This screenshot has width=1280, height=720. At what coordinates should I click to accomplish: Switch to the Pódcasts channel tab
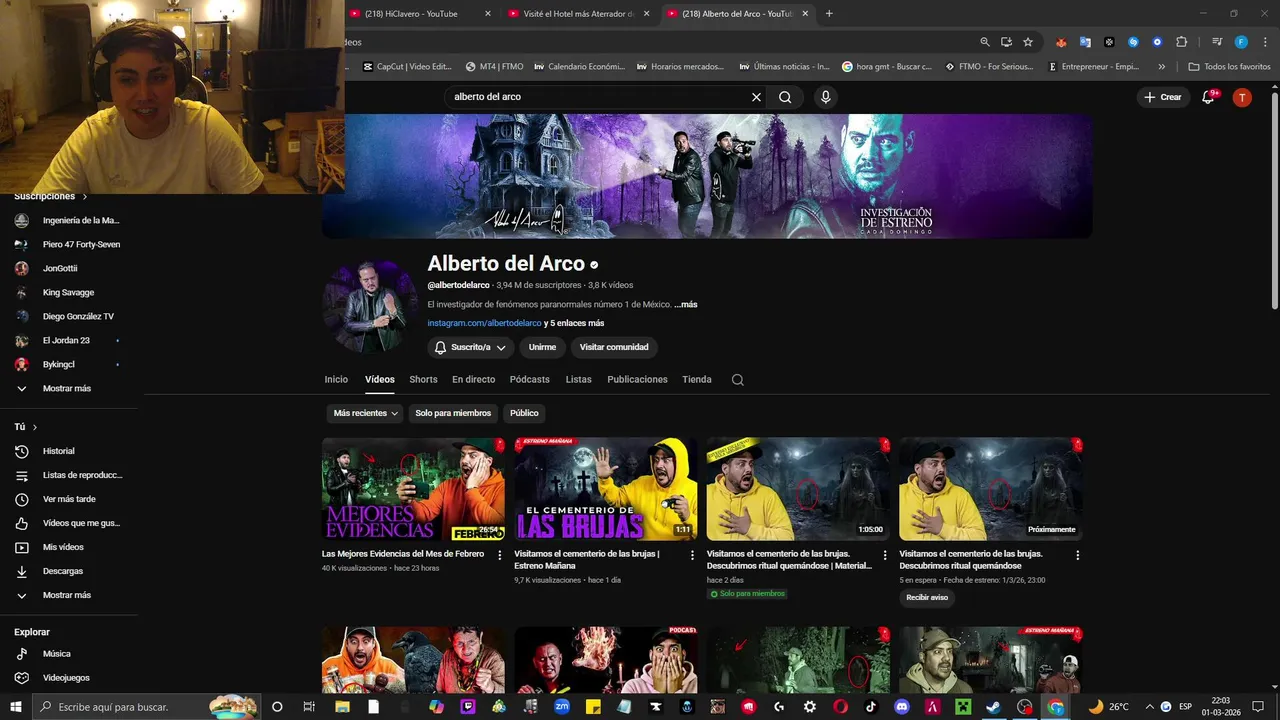click(529, 380)
